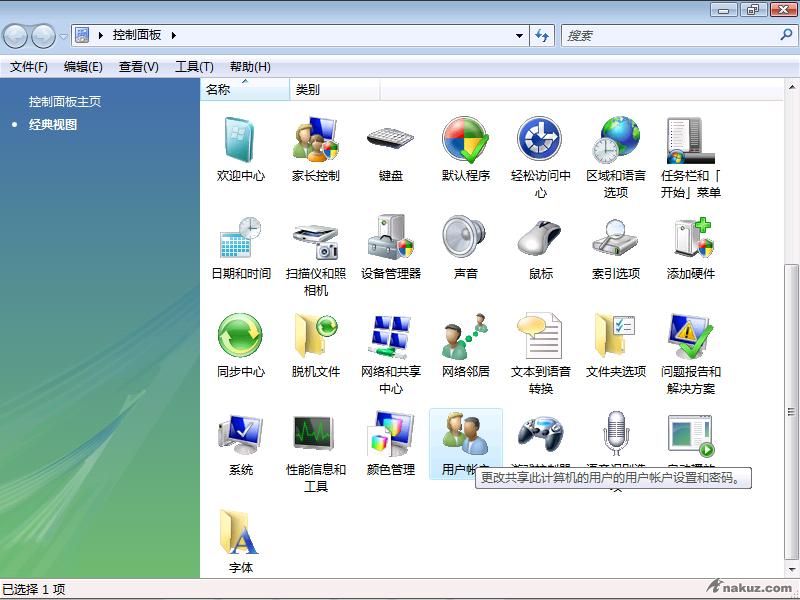Click the search magnifier icon
Screen dimensions: 800x600
(786, 35)
